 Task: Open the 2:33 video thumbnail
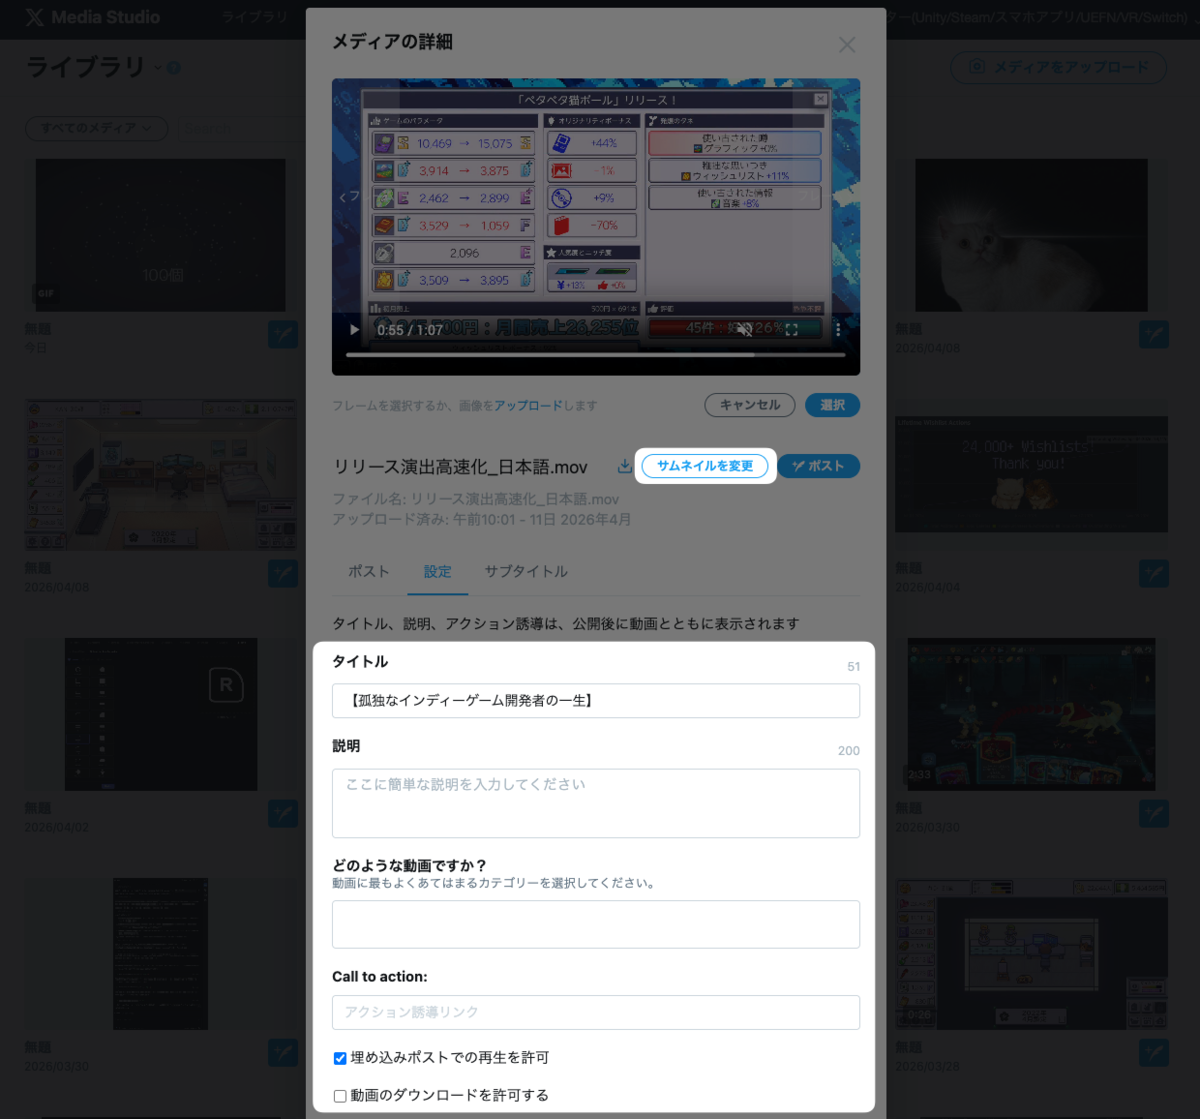[x=1031, y=714]
